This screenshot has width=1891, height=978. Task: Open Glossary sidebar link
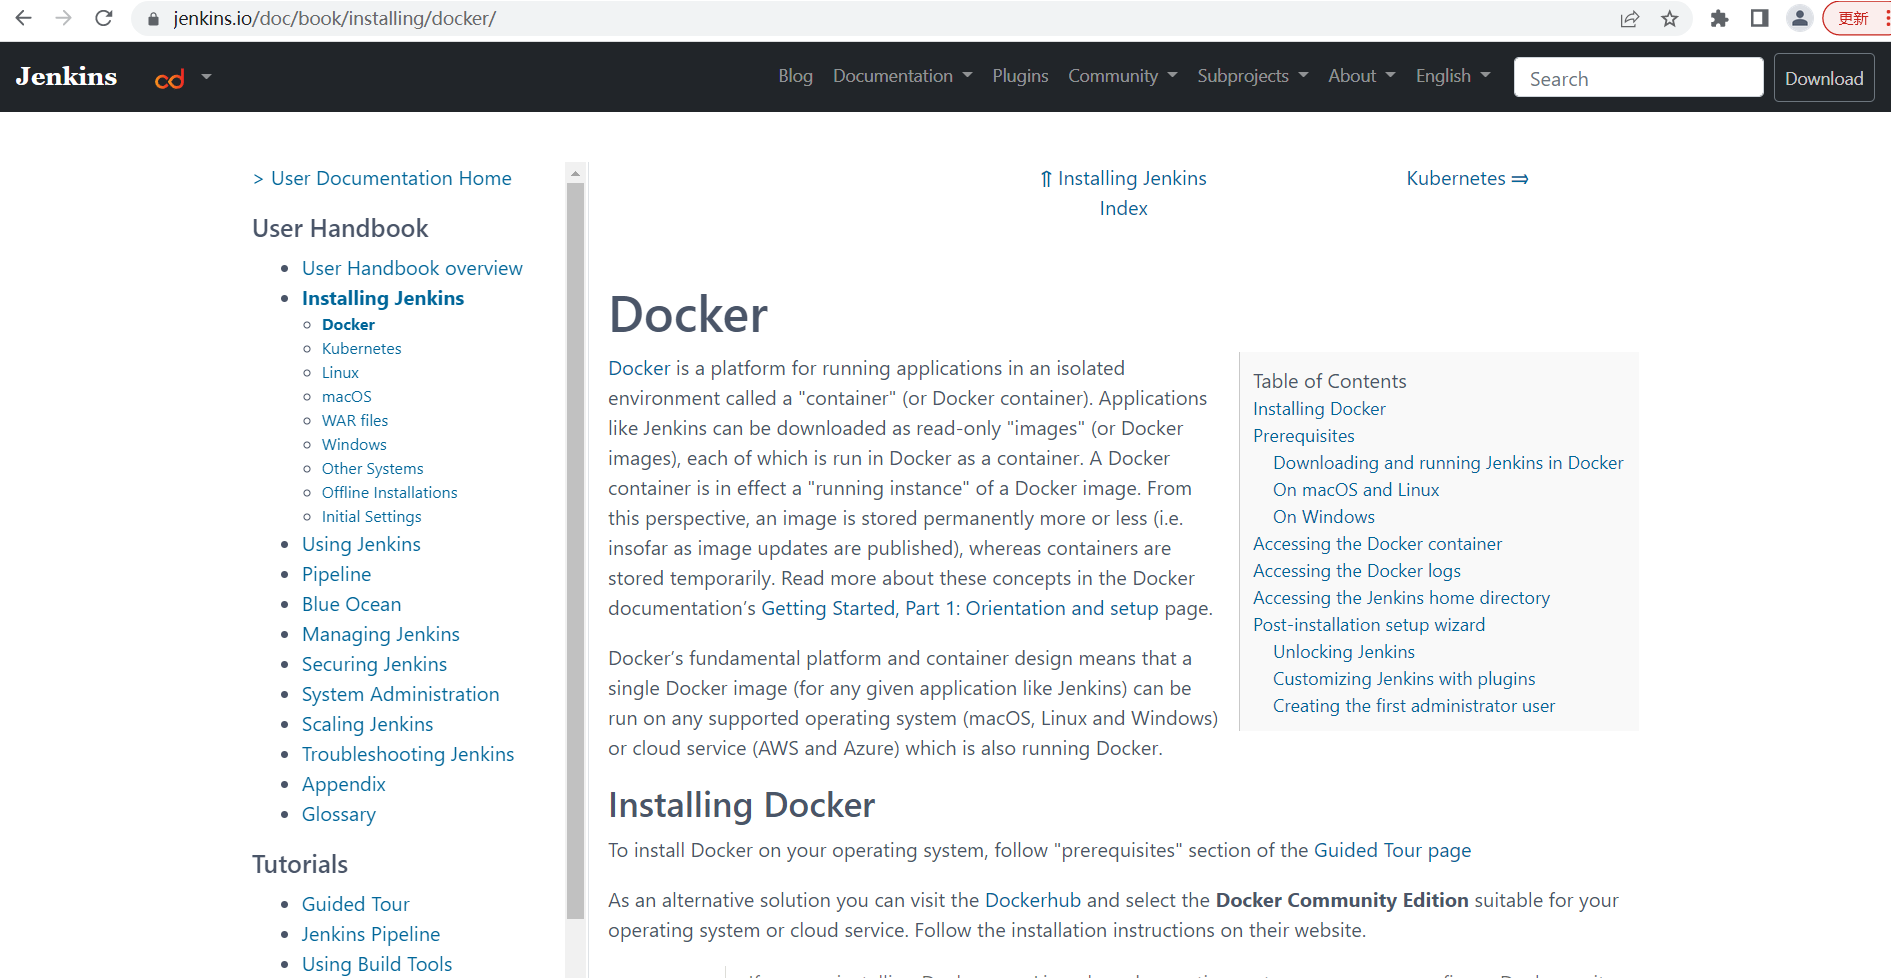point(339,814)
